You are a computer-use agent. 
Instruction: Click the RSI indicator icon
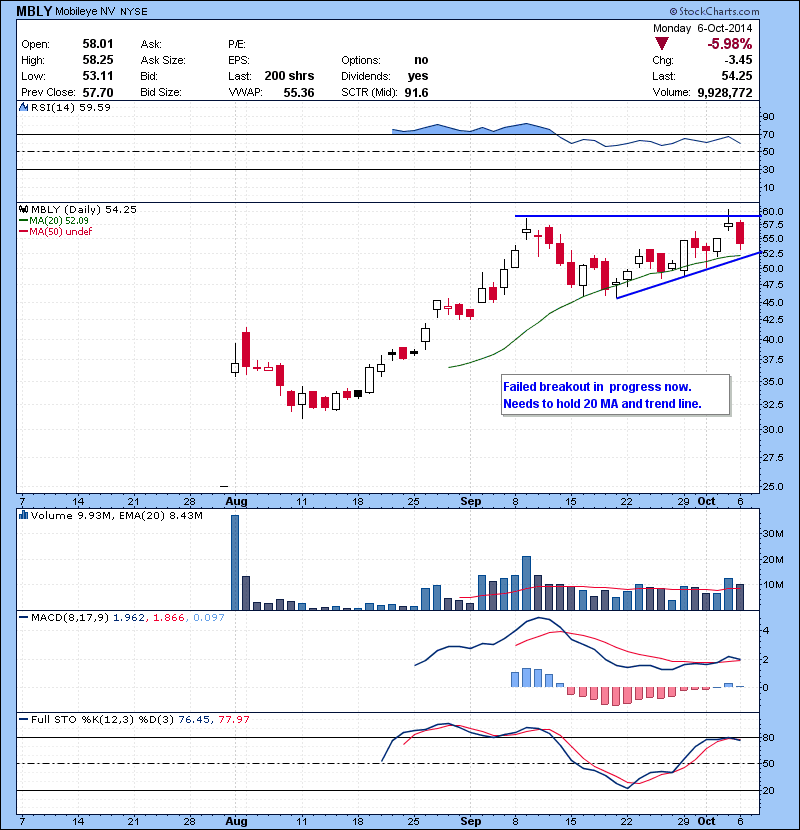click(x=23, y=107)
